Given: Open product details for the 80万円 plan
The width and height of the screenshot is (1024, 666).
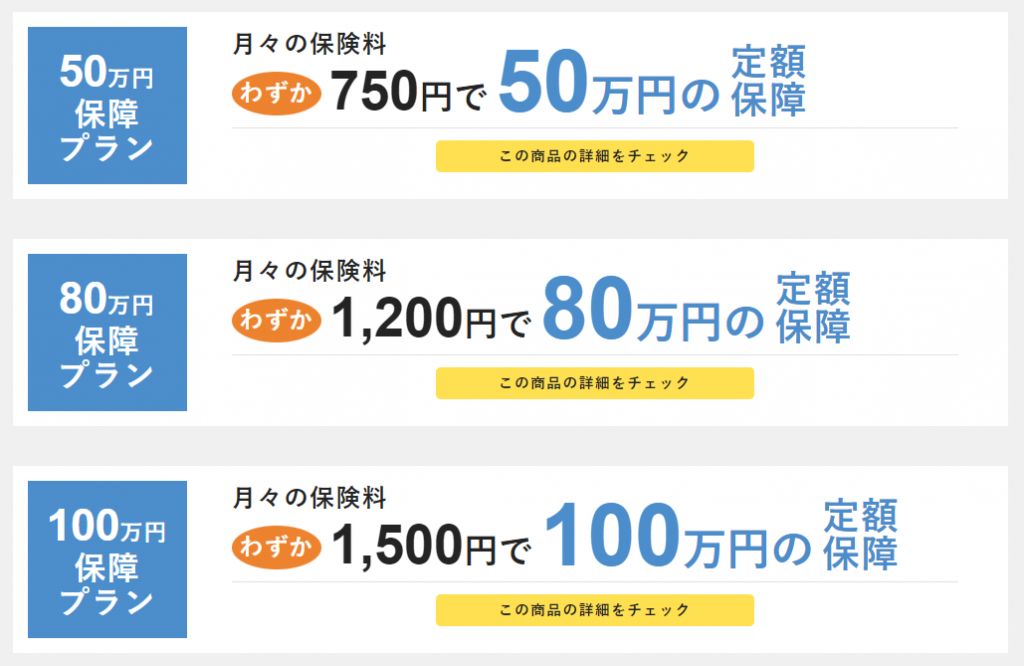Looking at the screenshot, I should [x=594, y=383].
